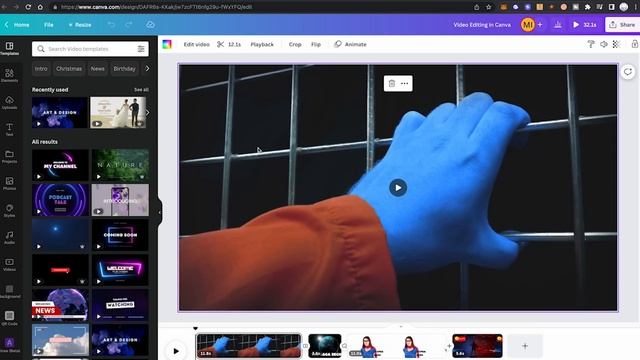Show more category chips arrow
This screenshot has width=640, height=360.
click(x=147, y=69)
